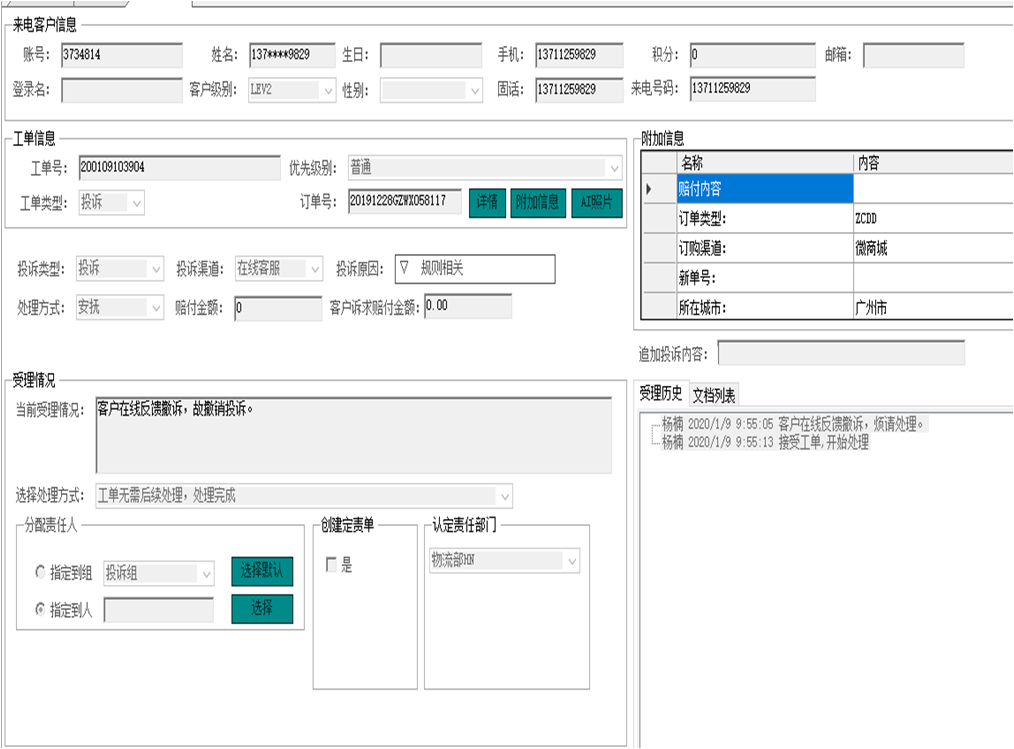Click the row pointer arrow beside 赔付内容
The height and width of the screenshot is (749, 1014).
651,189
